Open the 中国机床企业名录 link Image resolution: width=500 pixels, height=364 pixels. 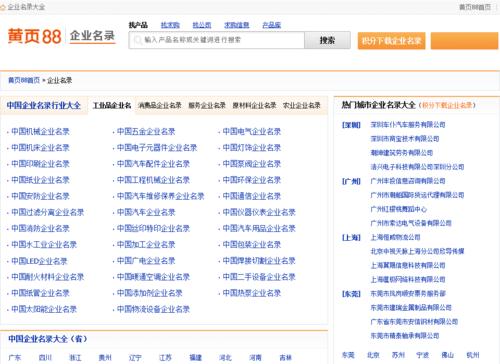coord(40,148)
